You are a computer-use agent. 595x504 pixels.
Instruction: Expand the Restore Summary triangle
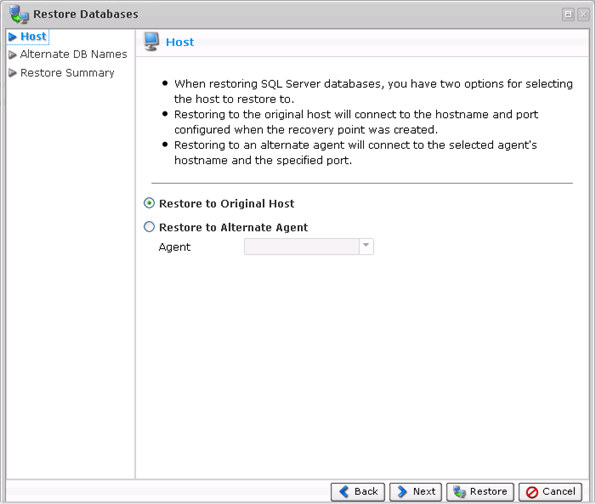pos(13,73)
